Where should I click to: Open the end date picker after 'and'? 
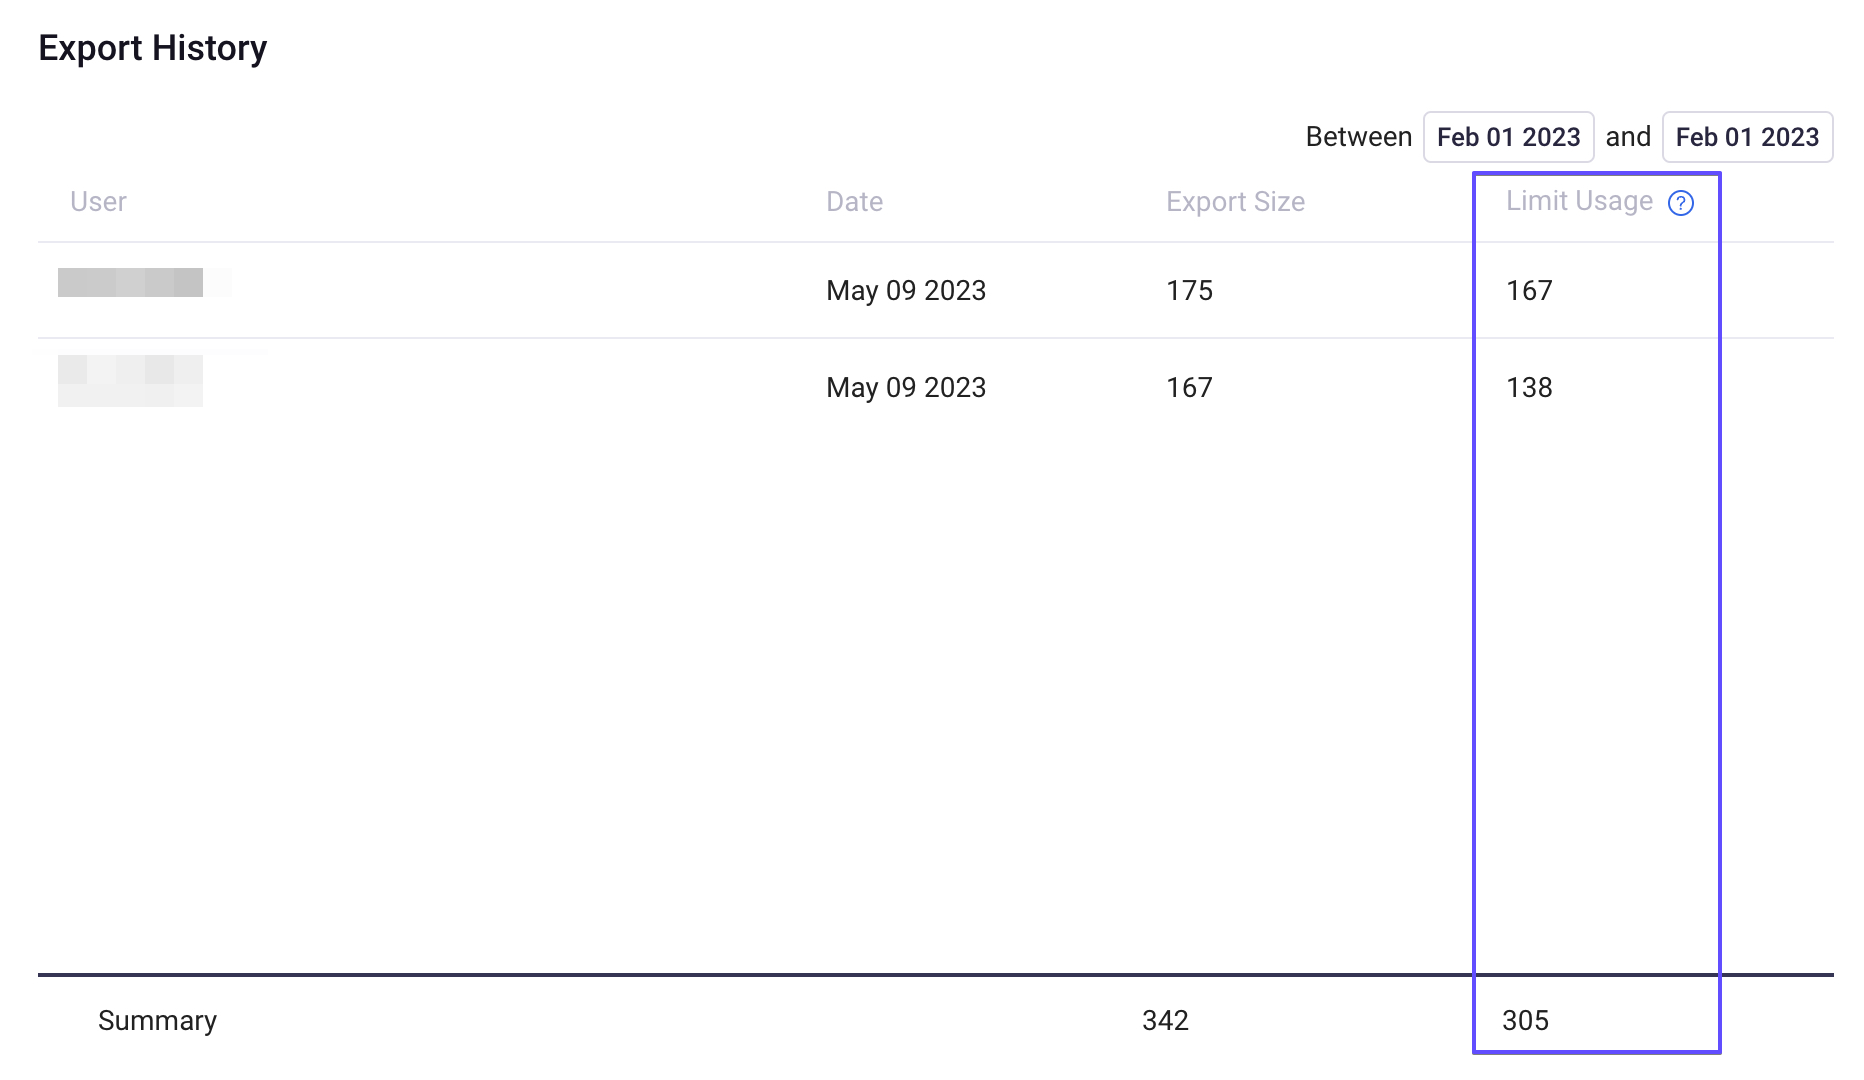click(1747, 136)
